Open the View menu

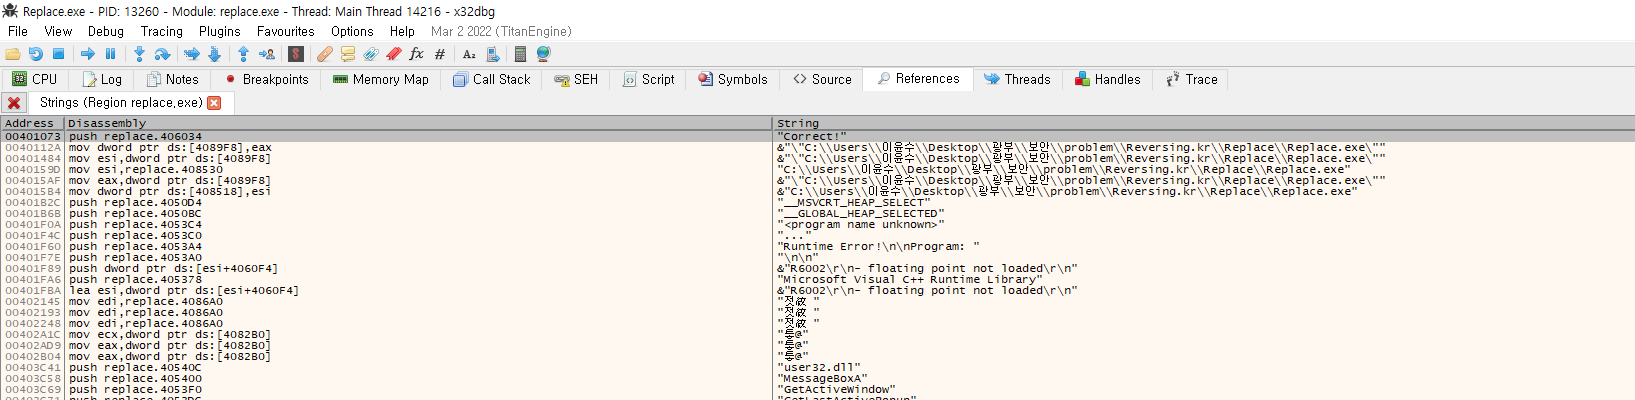point(58,31)
